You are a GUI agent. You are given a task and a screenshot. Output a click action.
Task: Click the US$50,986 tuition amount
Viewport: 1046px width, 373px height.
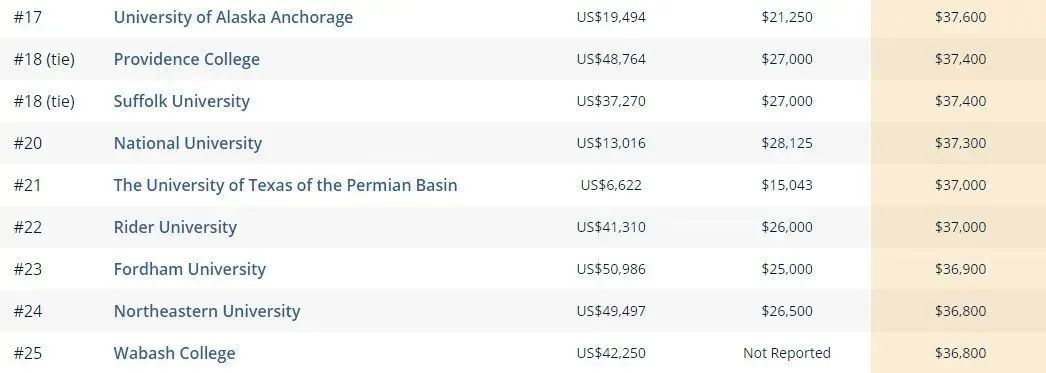[x=611, y=269]
